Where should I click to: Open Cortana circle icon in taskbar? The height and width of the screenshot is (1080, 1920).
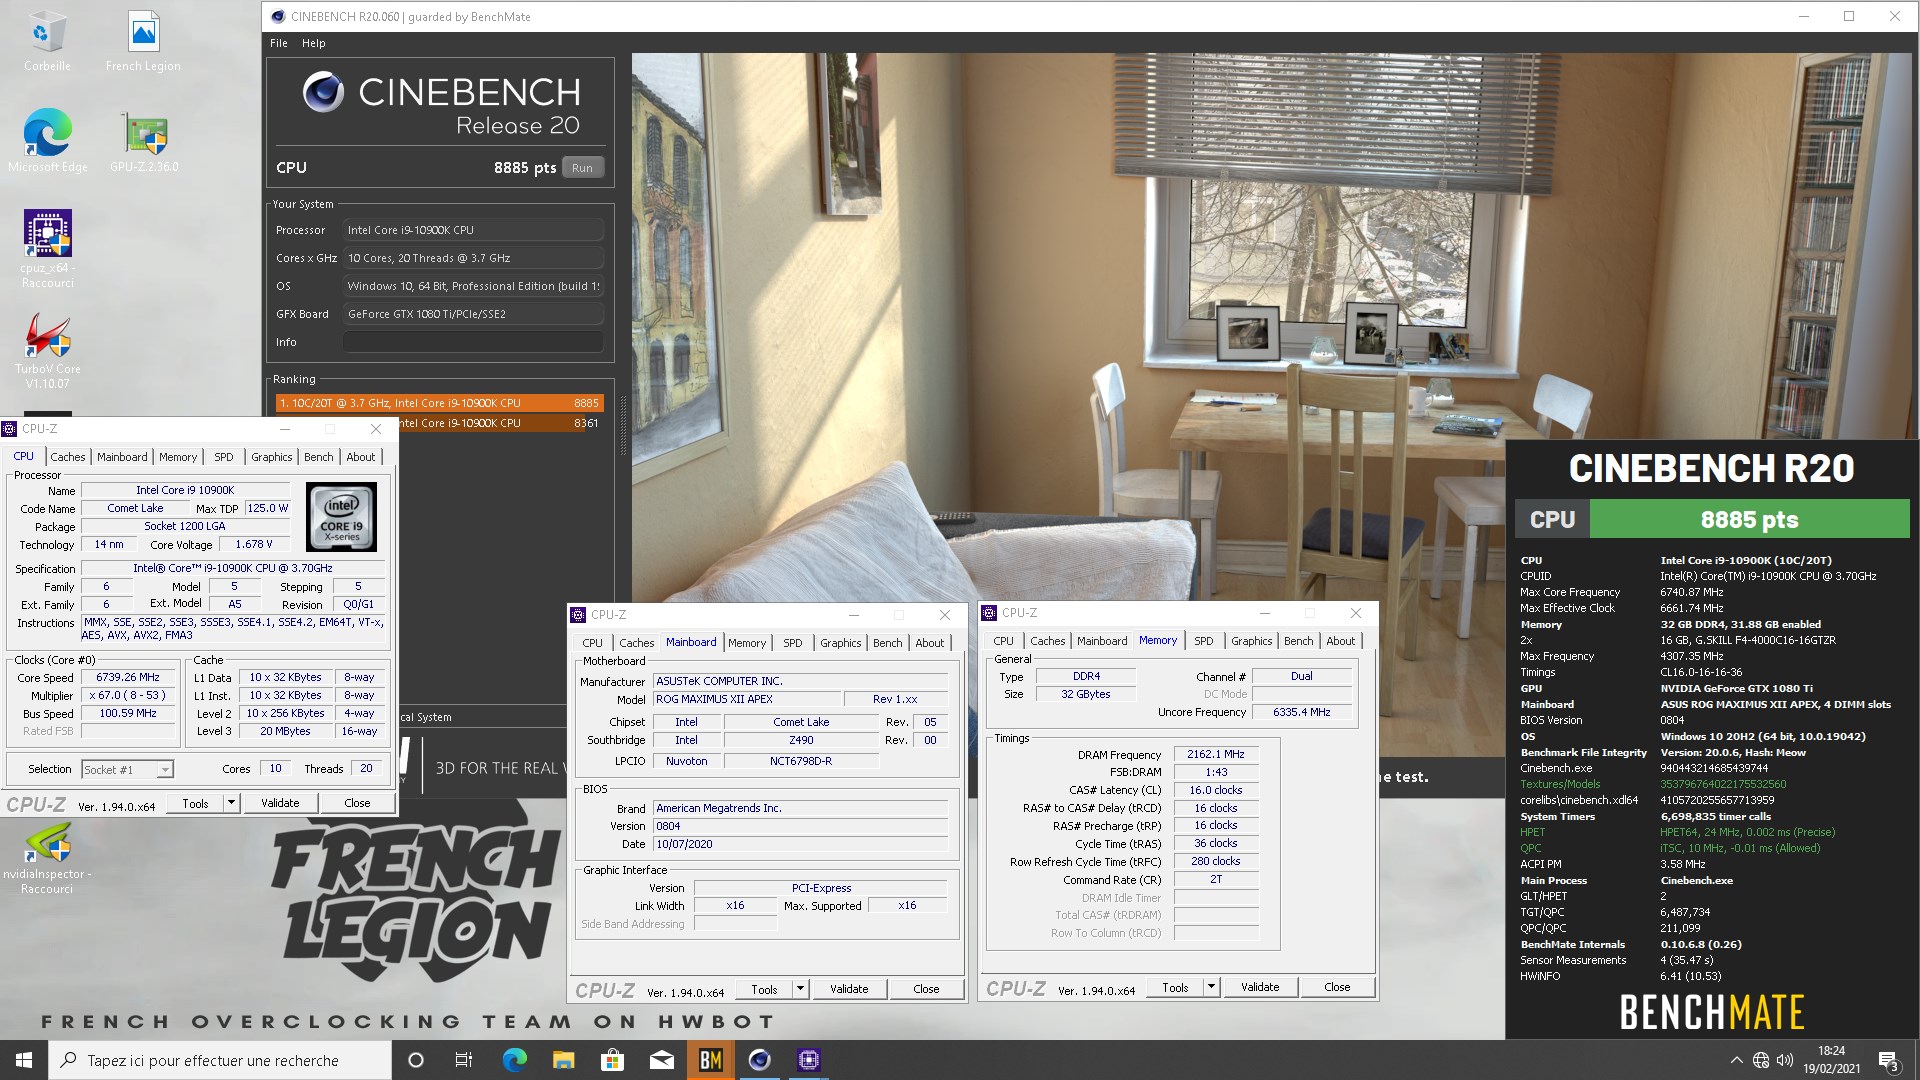click(x=416, y=1060)
